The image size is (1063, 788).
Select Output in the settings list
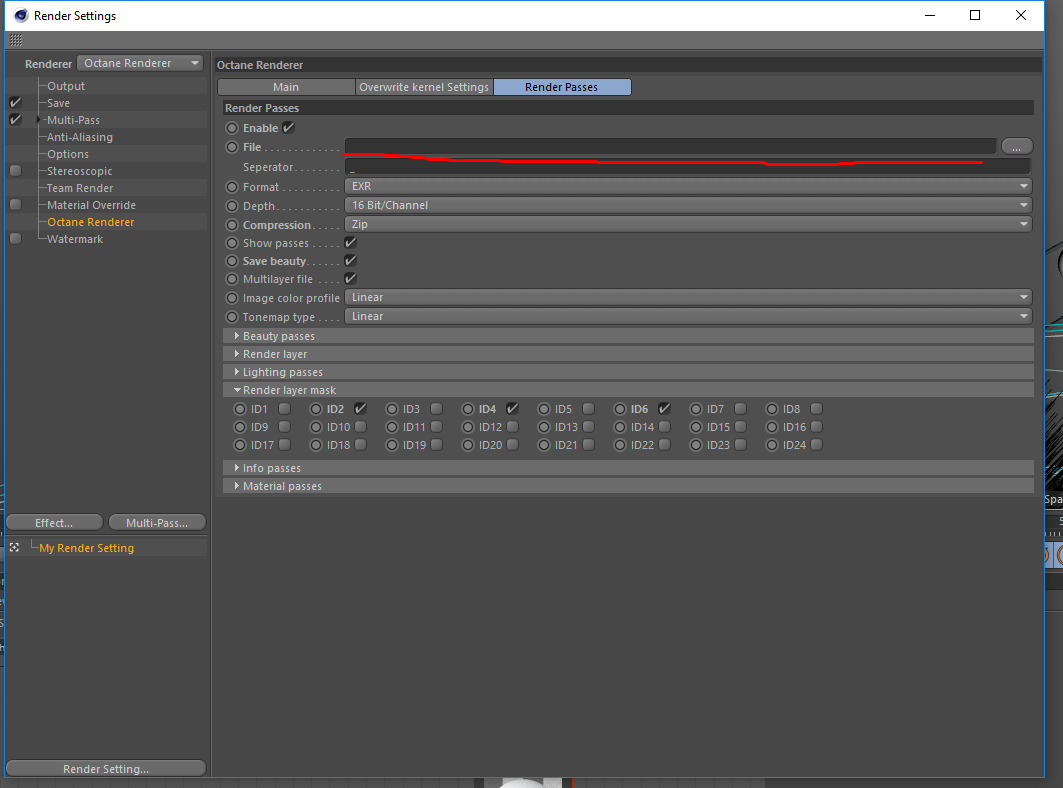click(x=66, y=86)
